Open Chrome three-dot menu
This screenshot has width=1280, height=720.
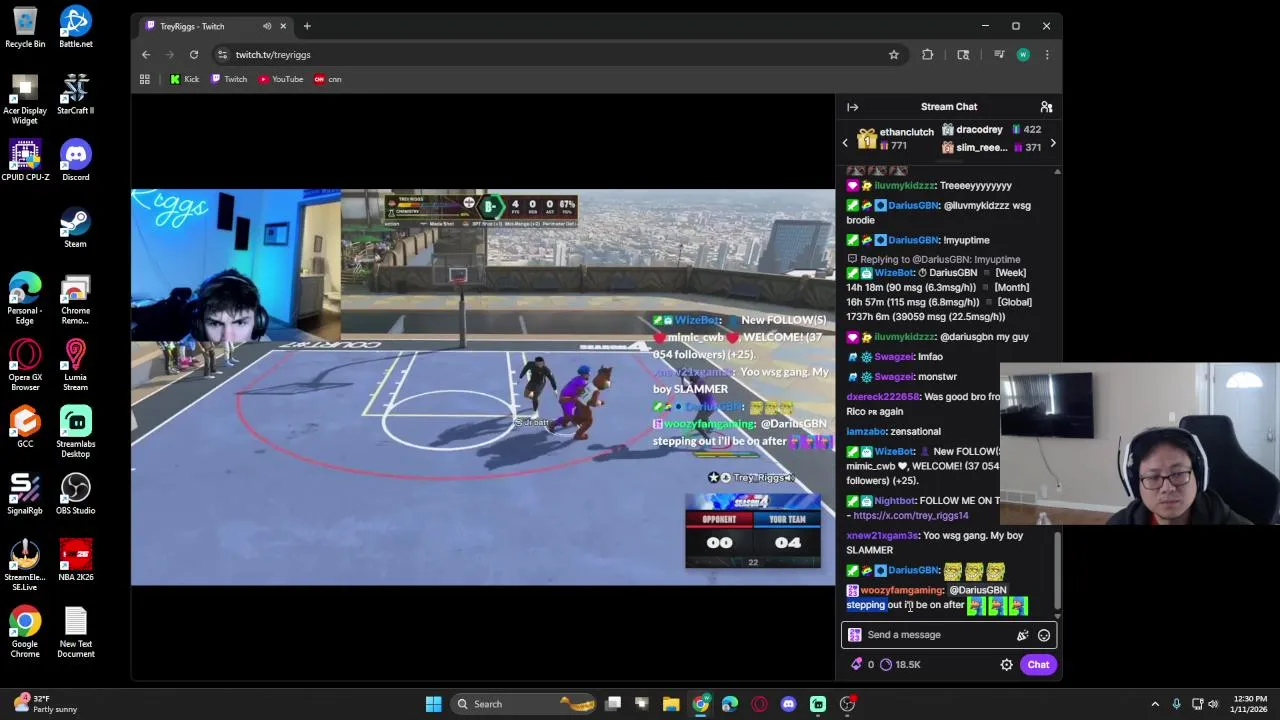click(x=1047, y=55)
